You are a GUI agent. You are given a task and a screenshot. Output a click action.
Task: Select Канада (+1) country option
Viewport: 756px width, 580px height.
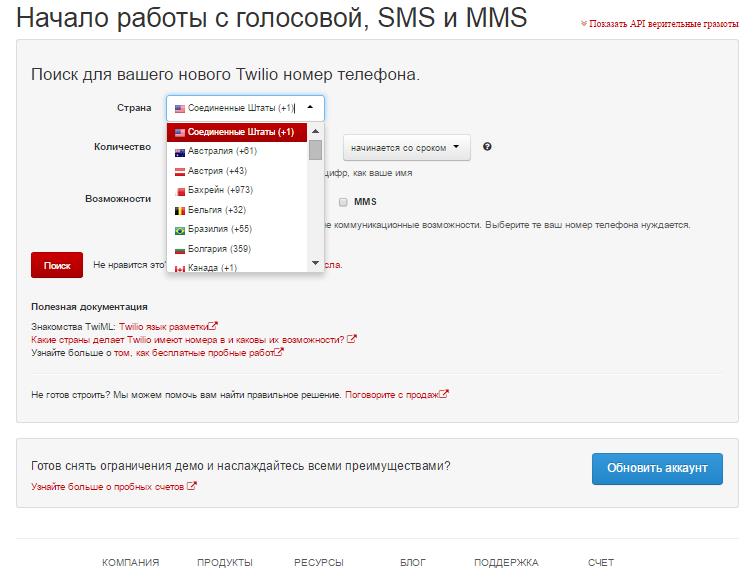click(212, 268)
